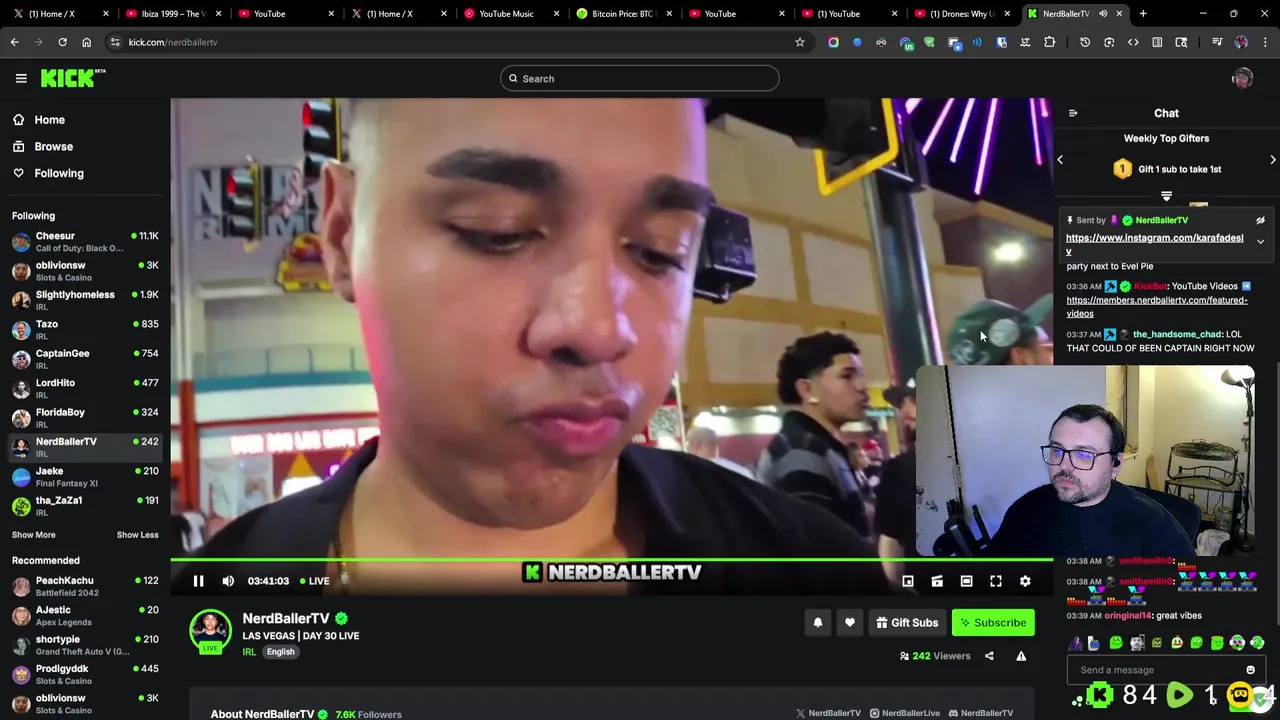Seek on the green stream progress bar

pos(611,561)
